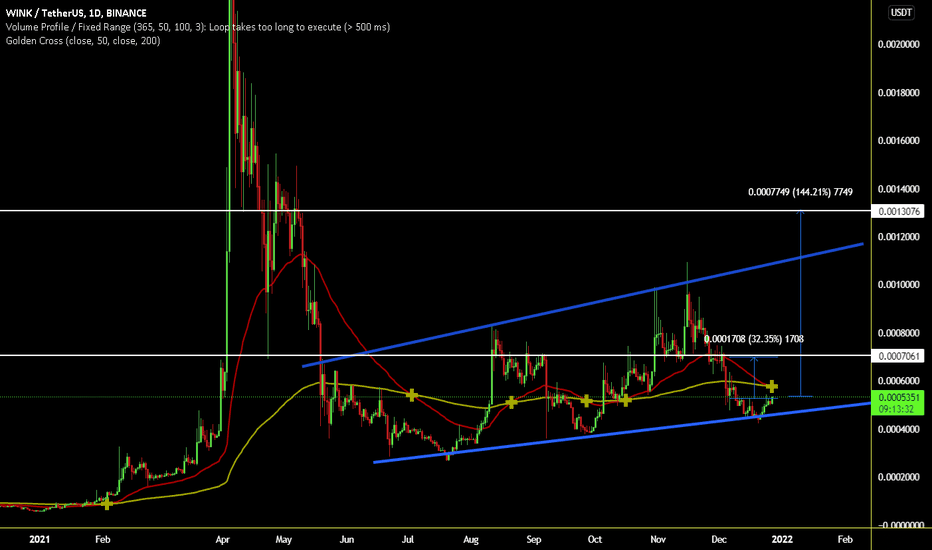Click the 0.0020000 price axis label
The height and width of the screenshot is (550, 932).
pos(898,45)
